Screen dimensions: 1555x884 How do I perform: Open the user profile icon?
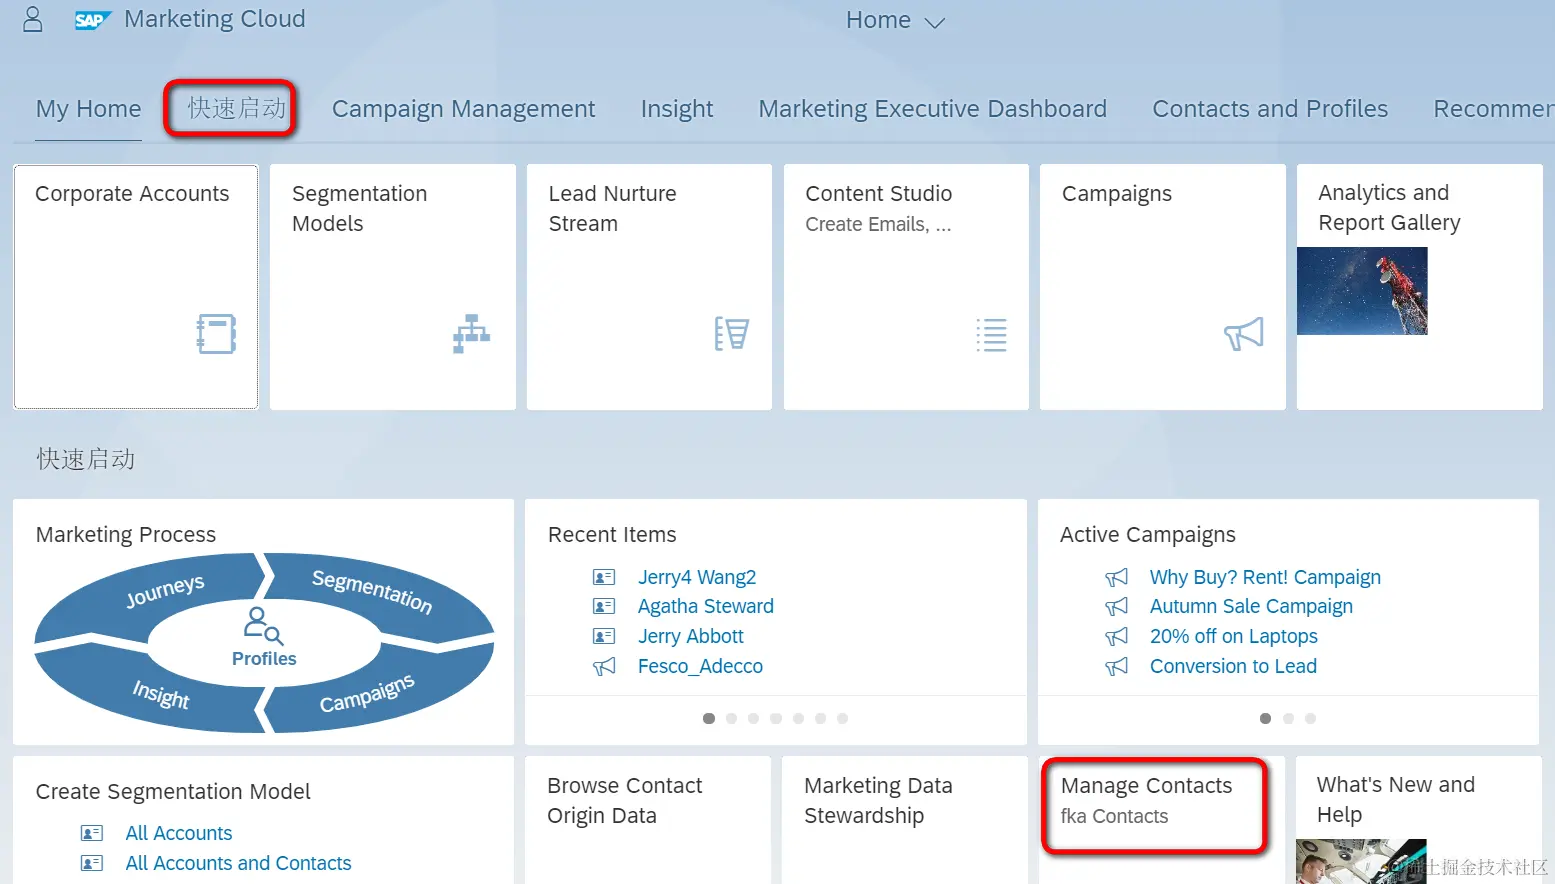pyautogui.click(x=33, y=19)
